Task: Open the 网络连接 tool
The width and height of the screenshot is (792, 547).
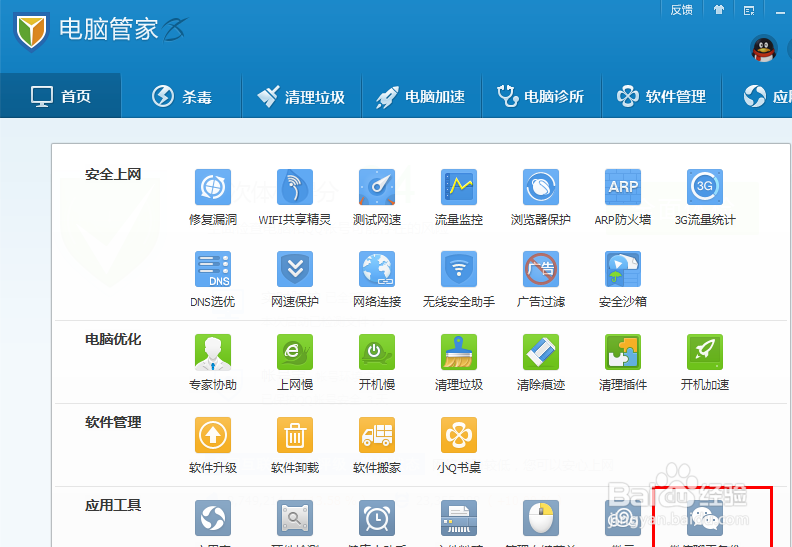Action: click(377, 279)
